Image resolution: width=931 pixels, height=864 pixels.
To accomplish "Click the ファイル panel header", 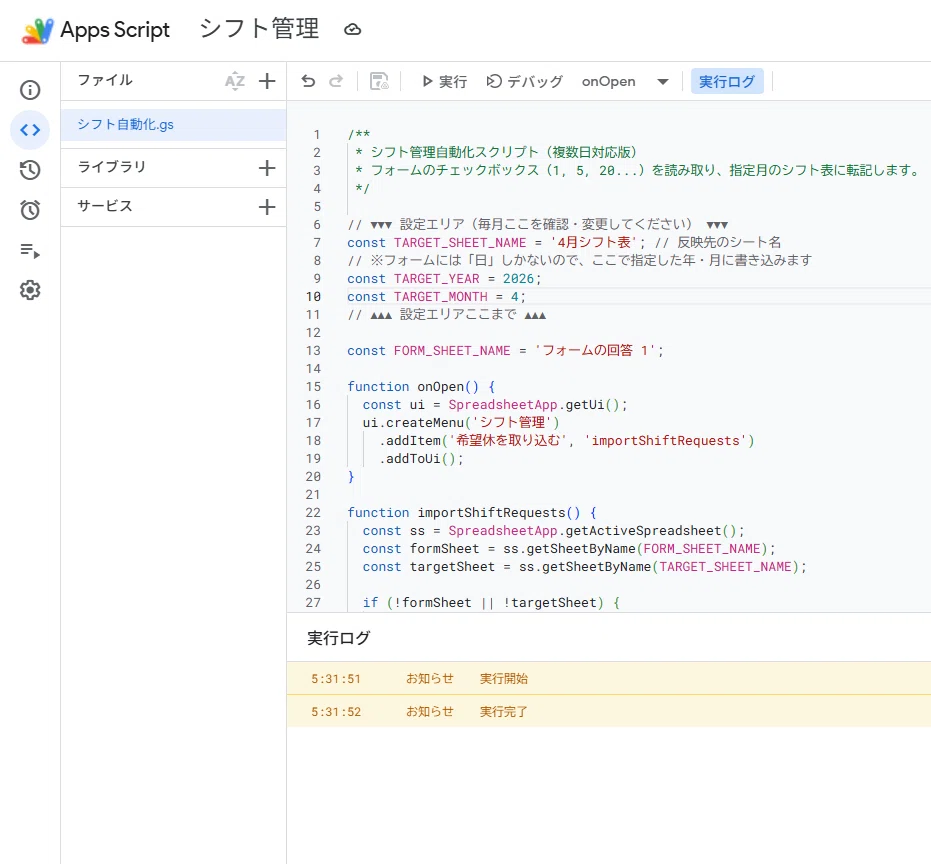I will tap(104, 80).
